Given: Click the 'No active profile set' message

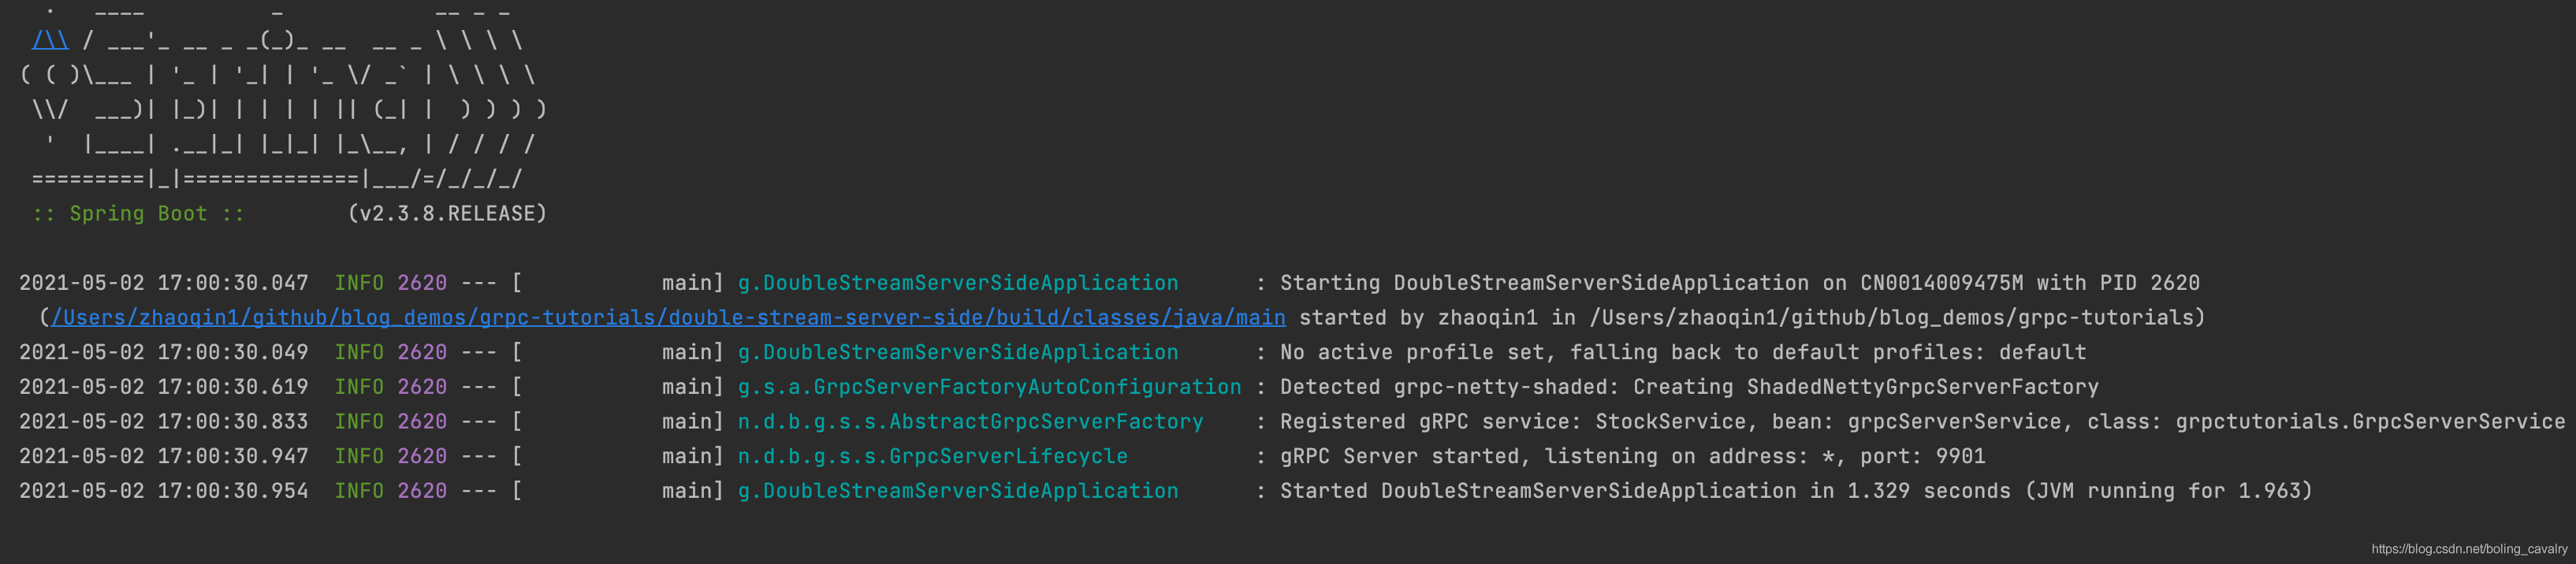Looking at the screenshot, I should [1683, 352].
